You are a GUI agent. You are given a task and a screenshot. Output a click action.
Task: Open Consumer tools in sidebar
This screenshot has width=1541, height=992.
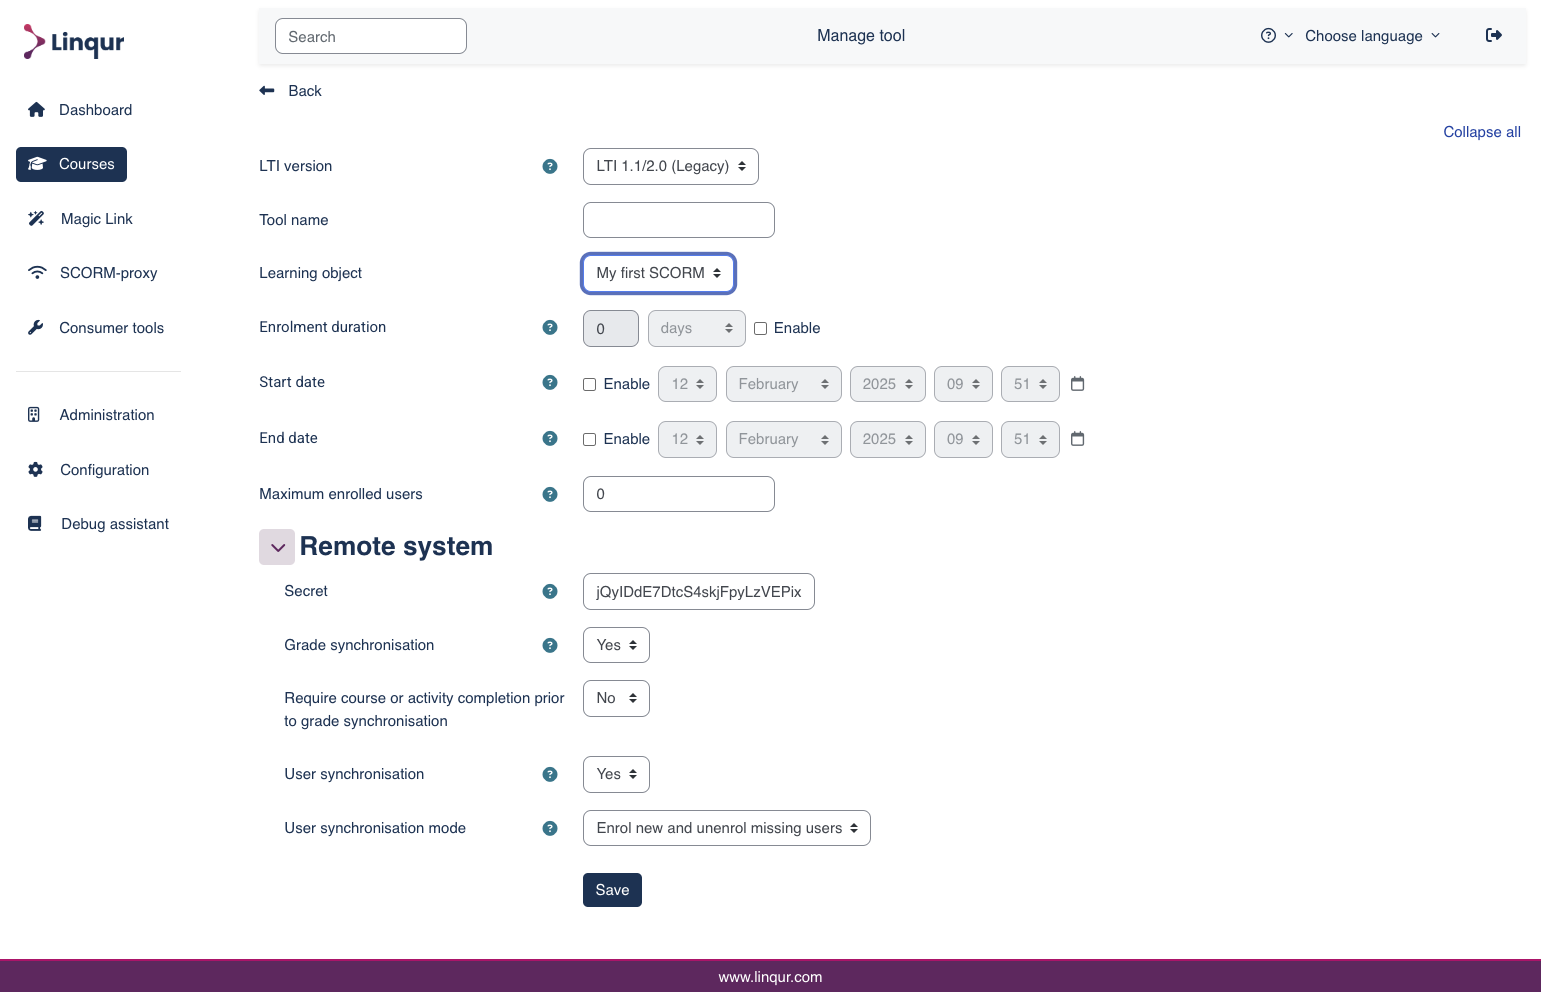(x=96, y=328)
